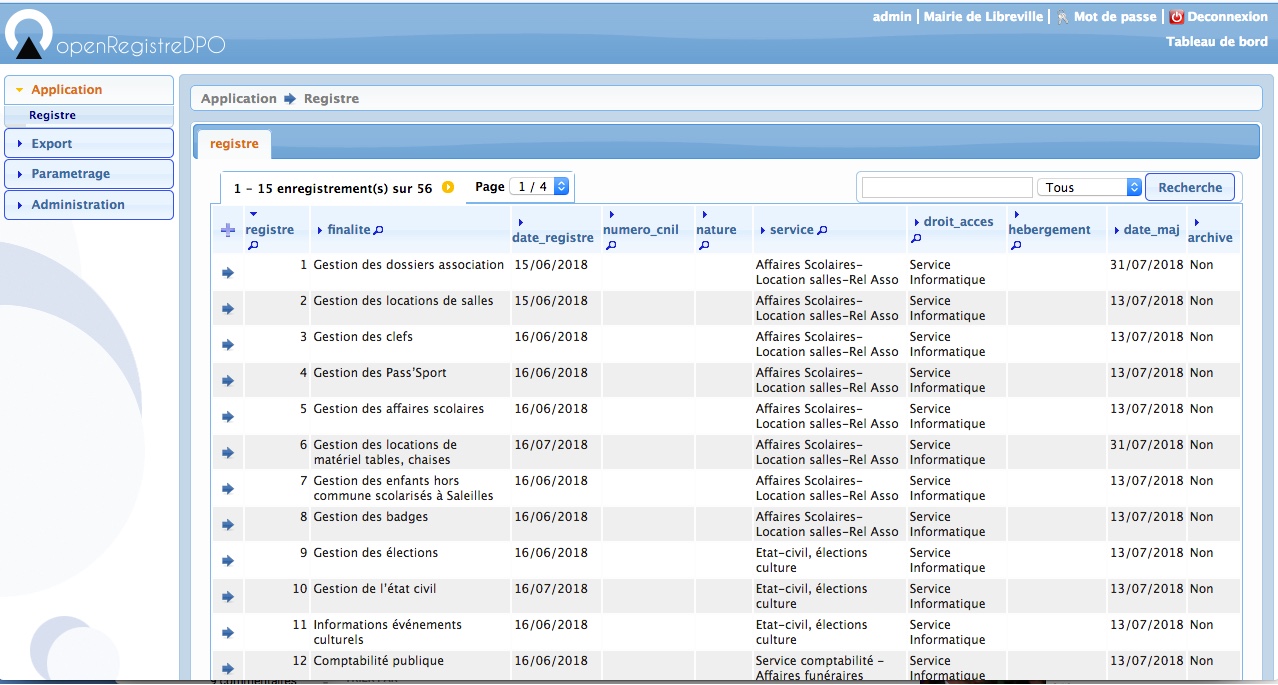Open record 2 Gestion des locations de salles arrow
Viewport: 1278px width, 685px height.
228,309
